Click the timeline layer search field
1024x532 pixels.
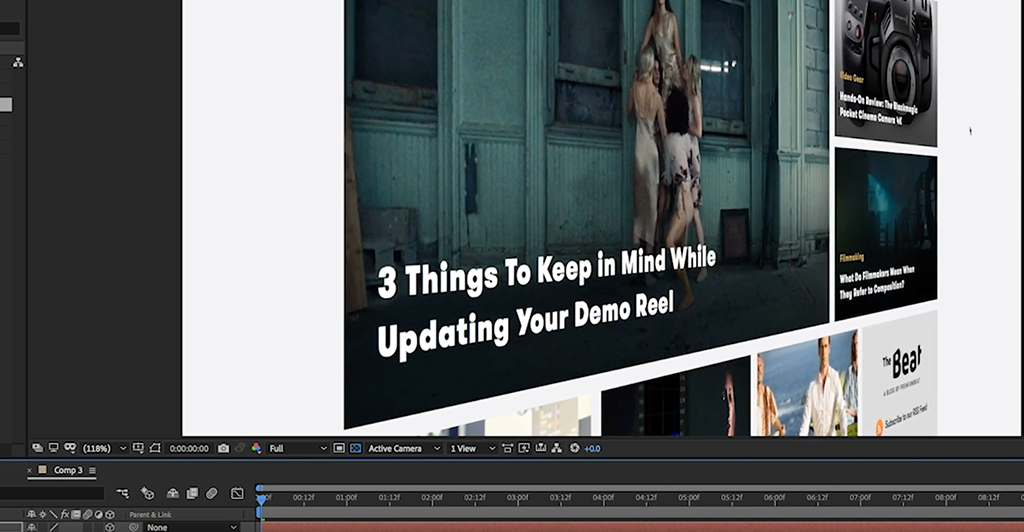coord(52,493)
